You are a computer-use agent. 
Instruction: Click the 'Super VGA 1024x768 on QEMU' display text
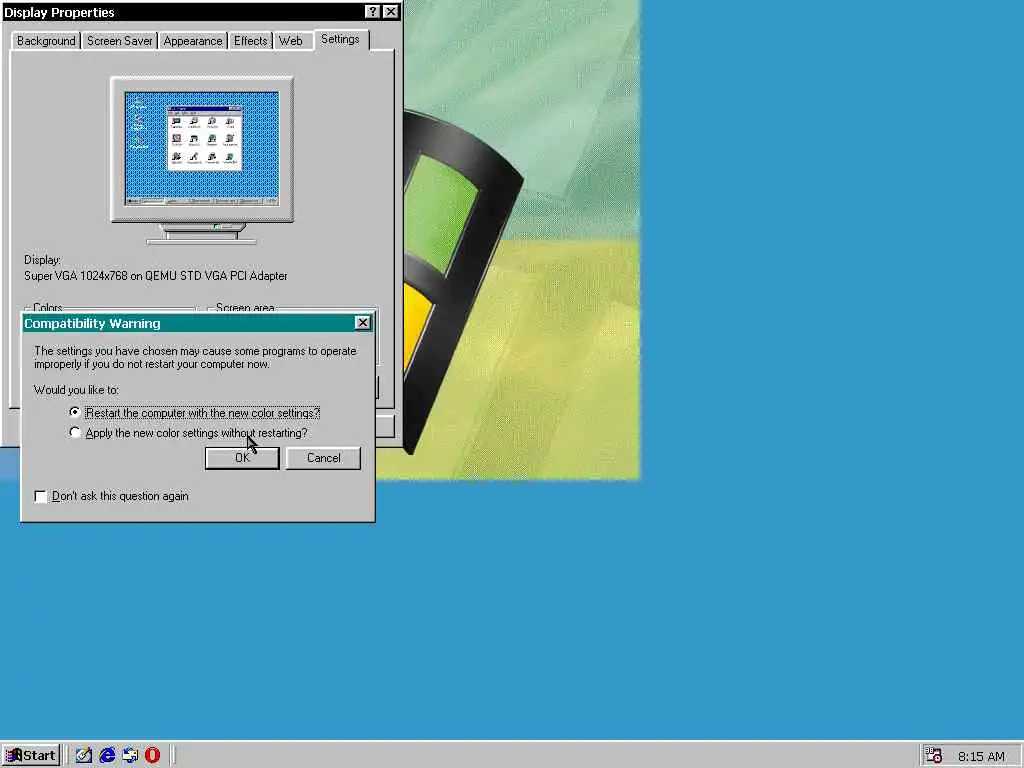[155, 276]
